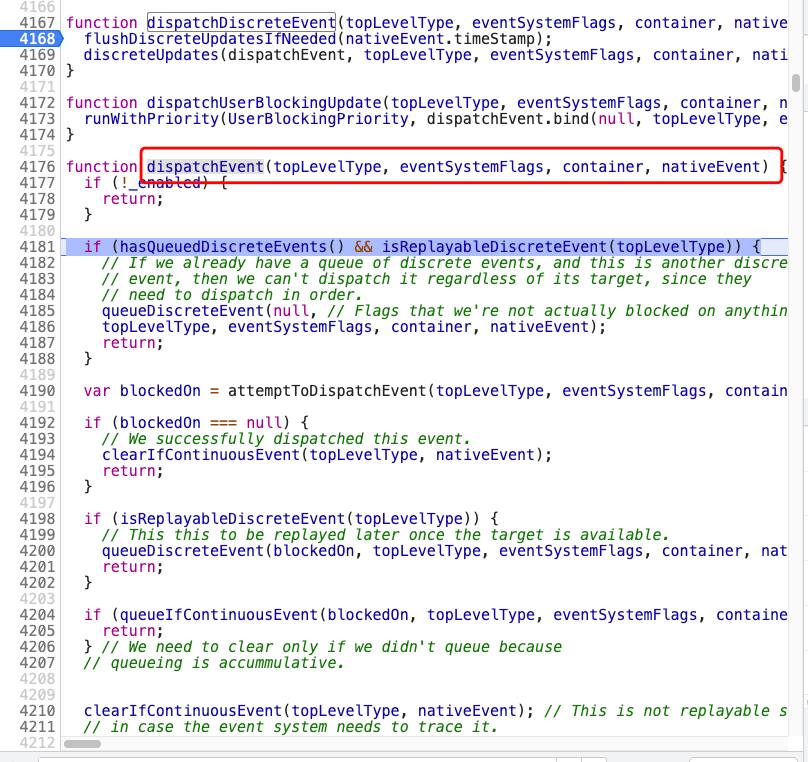The height and width of the screenshot is (762, 808).
Task: Click the horizontal scrollbar thumb at bottom
Action: click(82, 743)
